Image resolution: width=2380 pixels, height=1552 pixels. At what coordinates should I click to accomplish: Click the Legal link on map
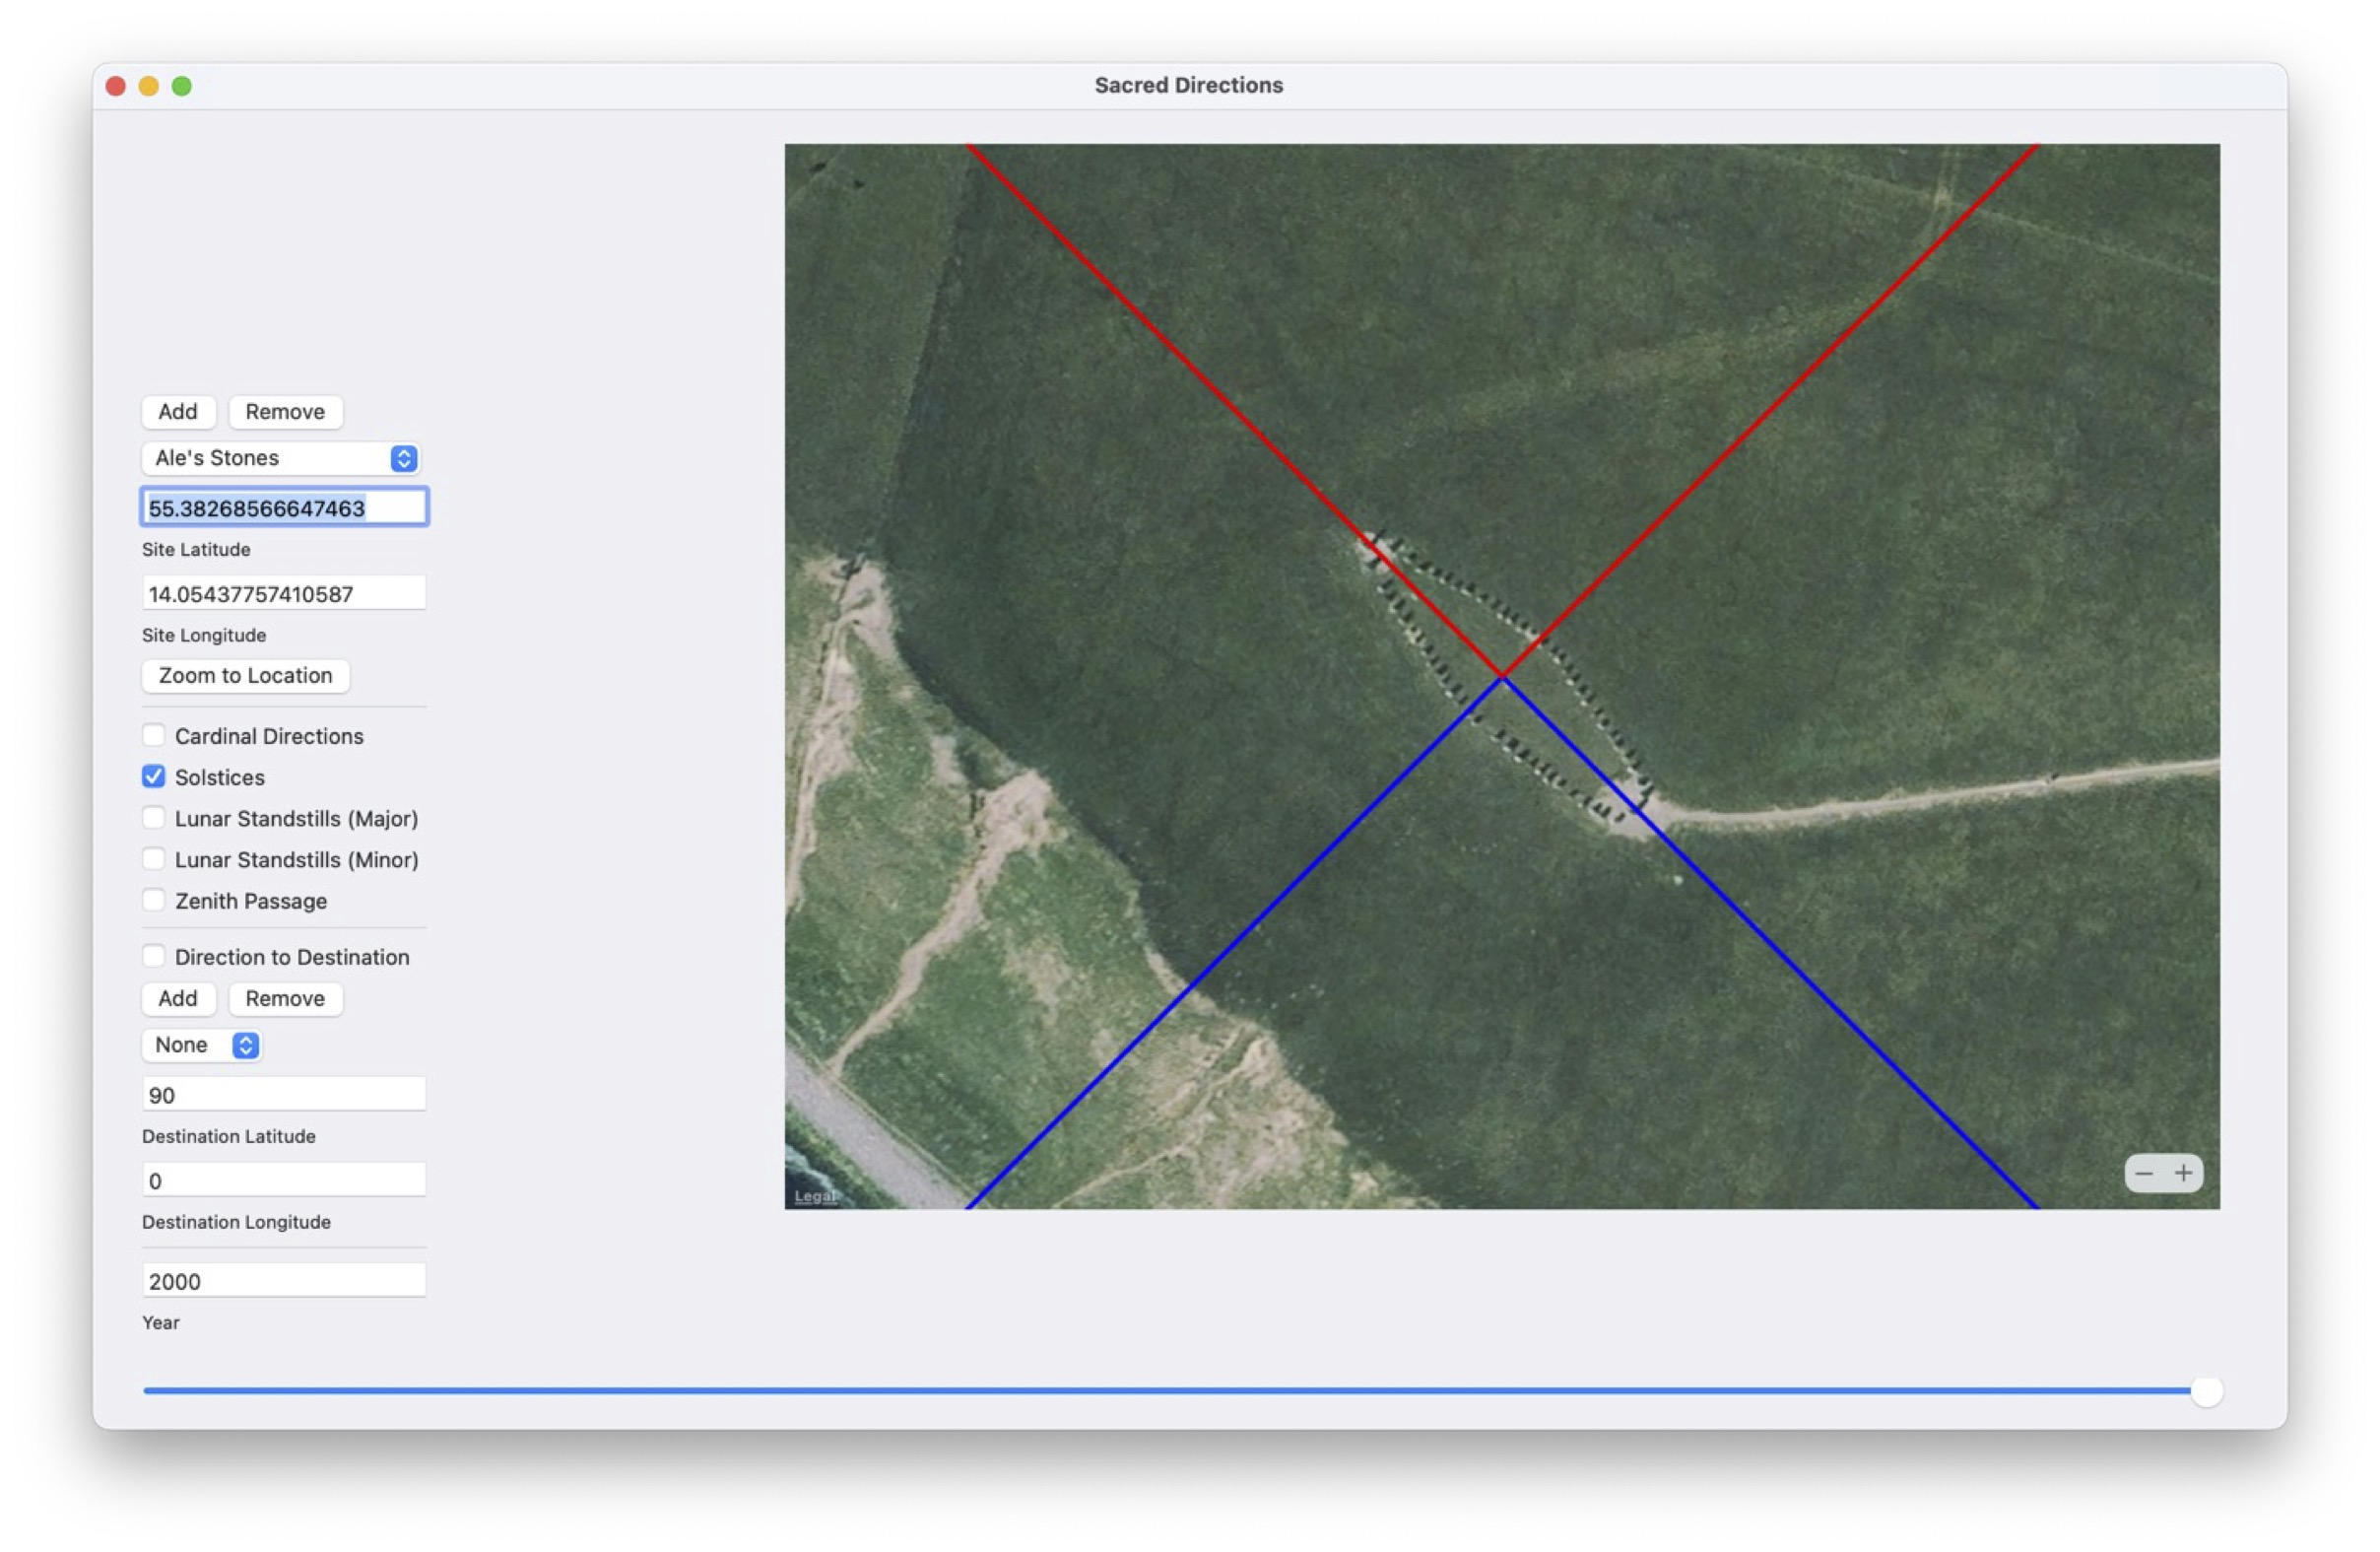pos(813,1196)
